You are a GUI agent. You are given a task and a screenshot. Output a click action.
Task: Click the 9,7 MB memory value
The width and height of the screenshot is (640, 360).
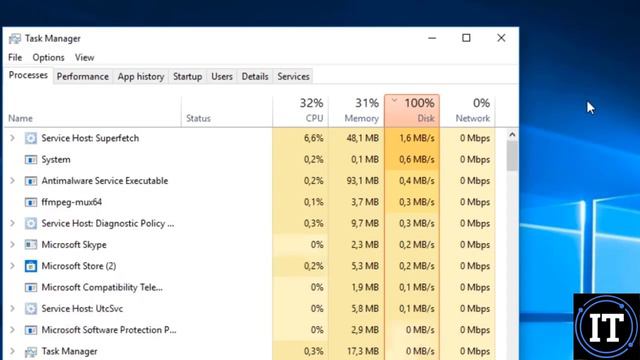pos(365,223)
